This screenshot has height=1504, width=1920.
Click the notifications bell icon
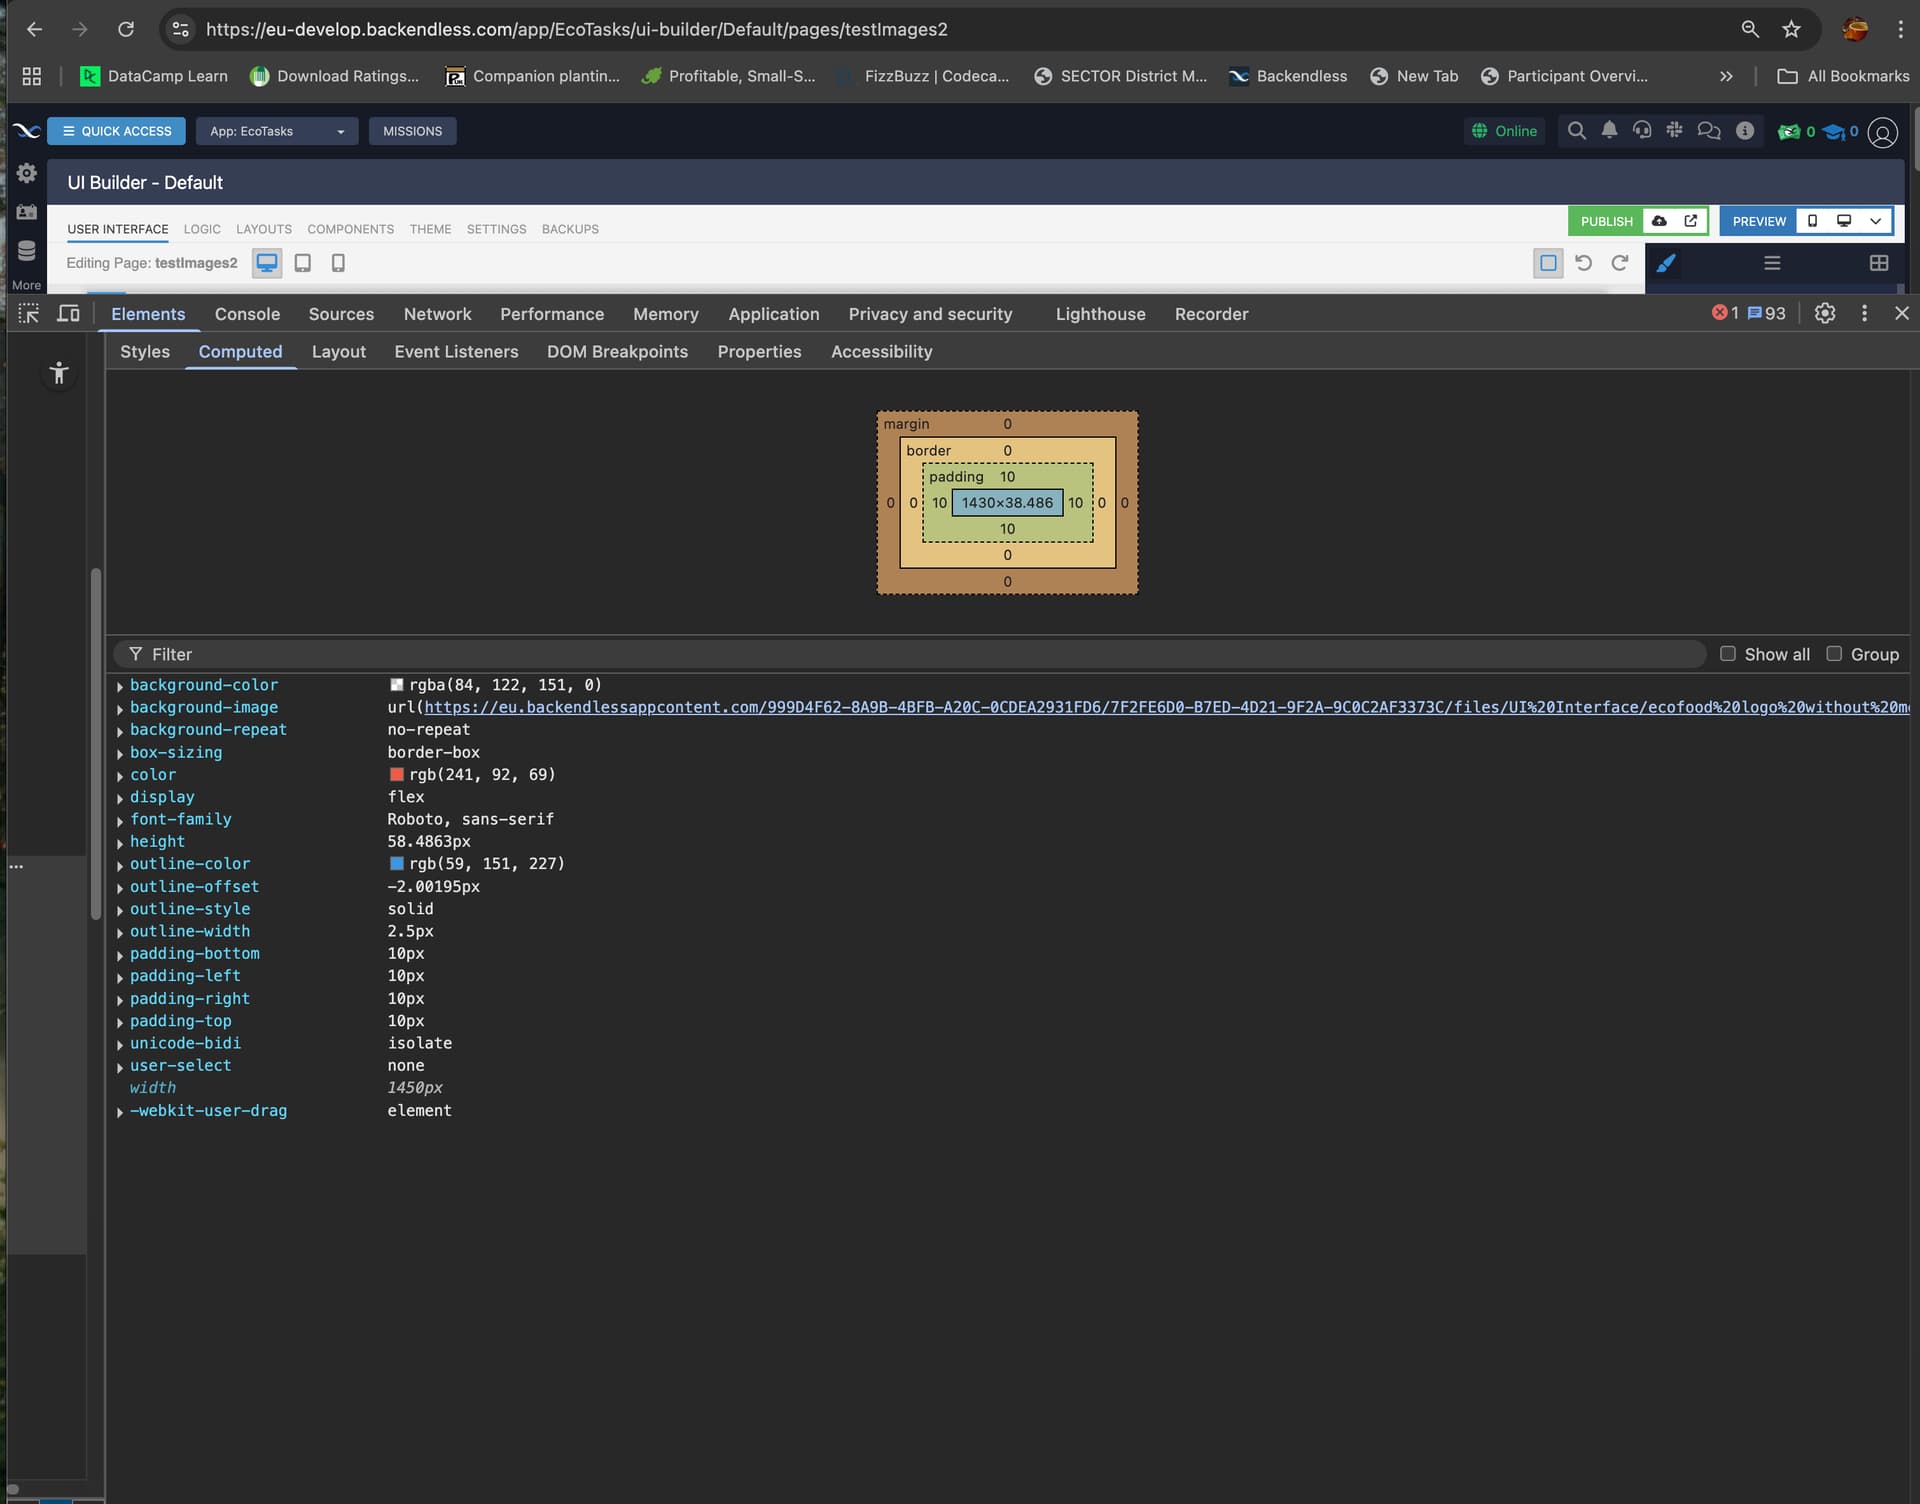1609,131
